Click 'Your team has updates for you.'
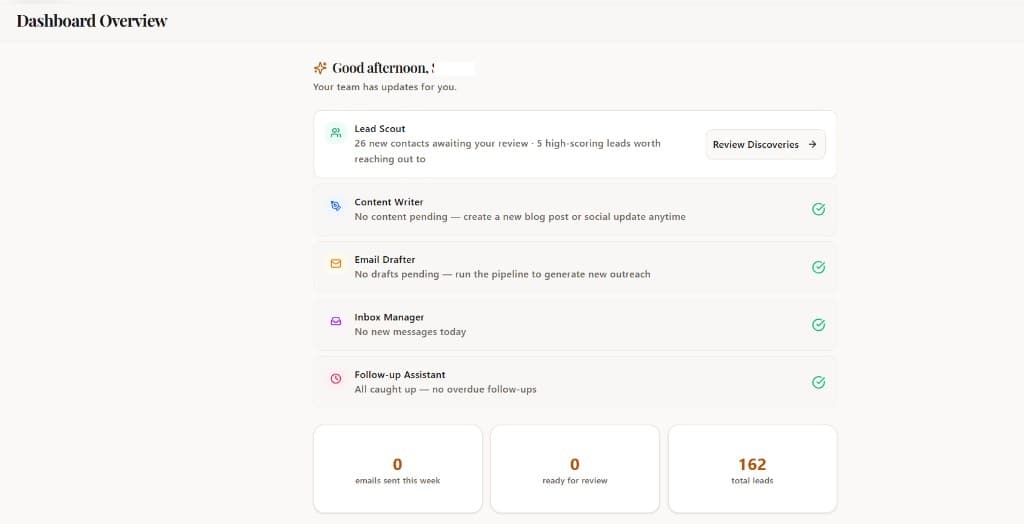1024x524 pixels. coord(385,87)
